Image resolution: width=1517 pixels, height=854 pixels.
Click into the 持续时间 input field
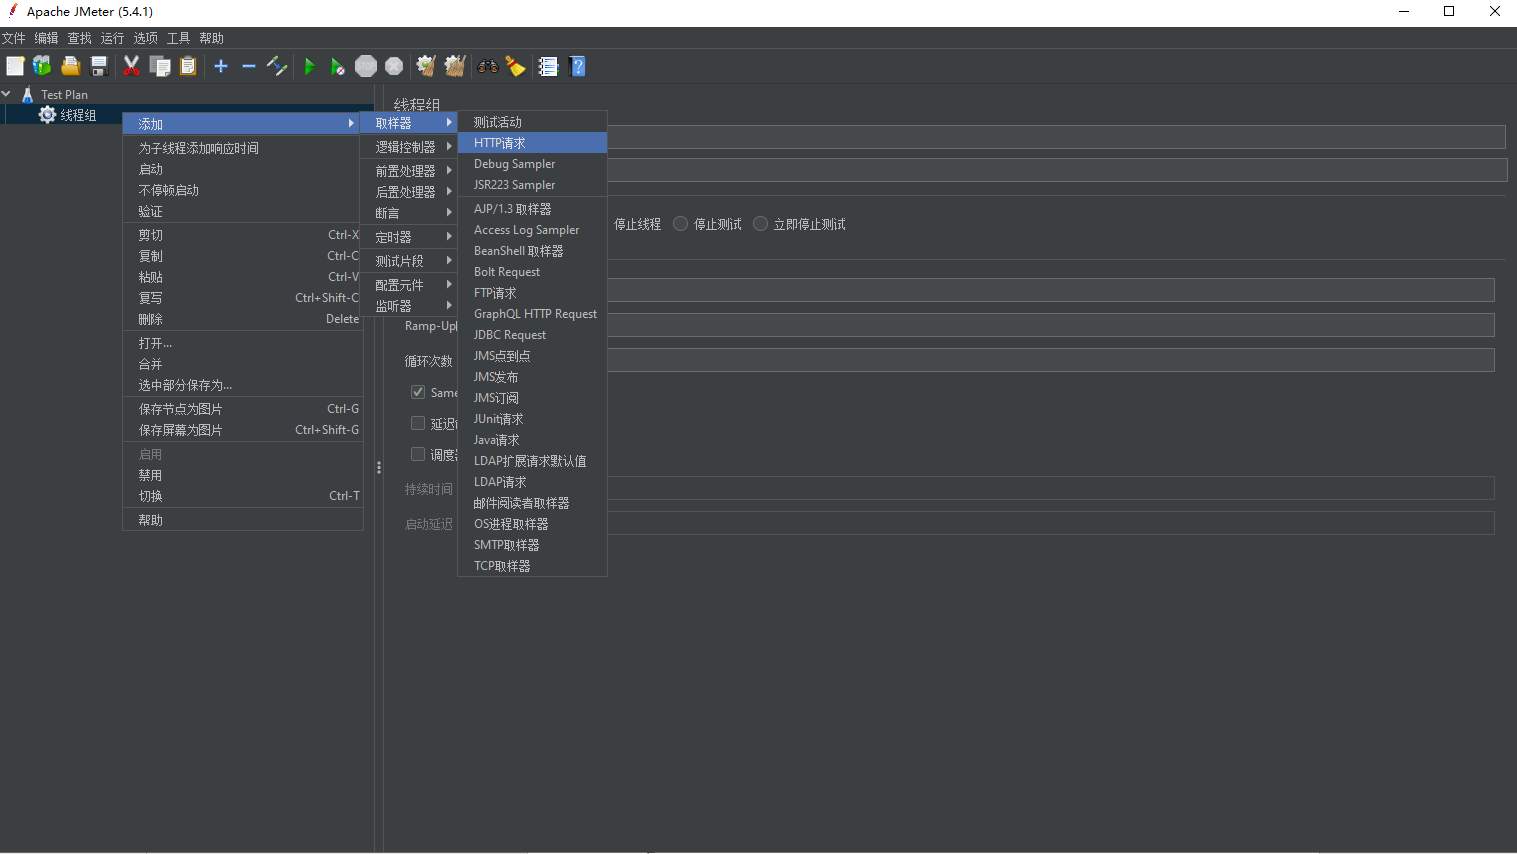tap(1050, 488)
